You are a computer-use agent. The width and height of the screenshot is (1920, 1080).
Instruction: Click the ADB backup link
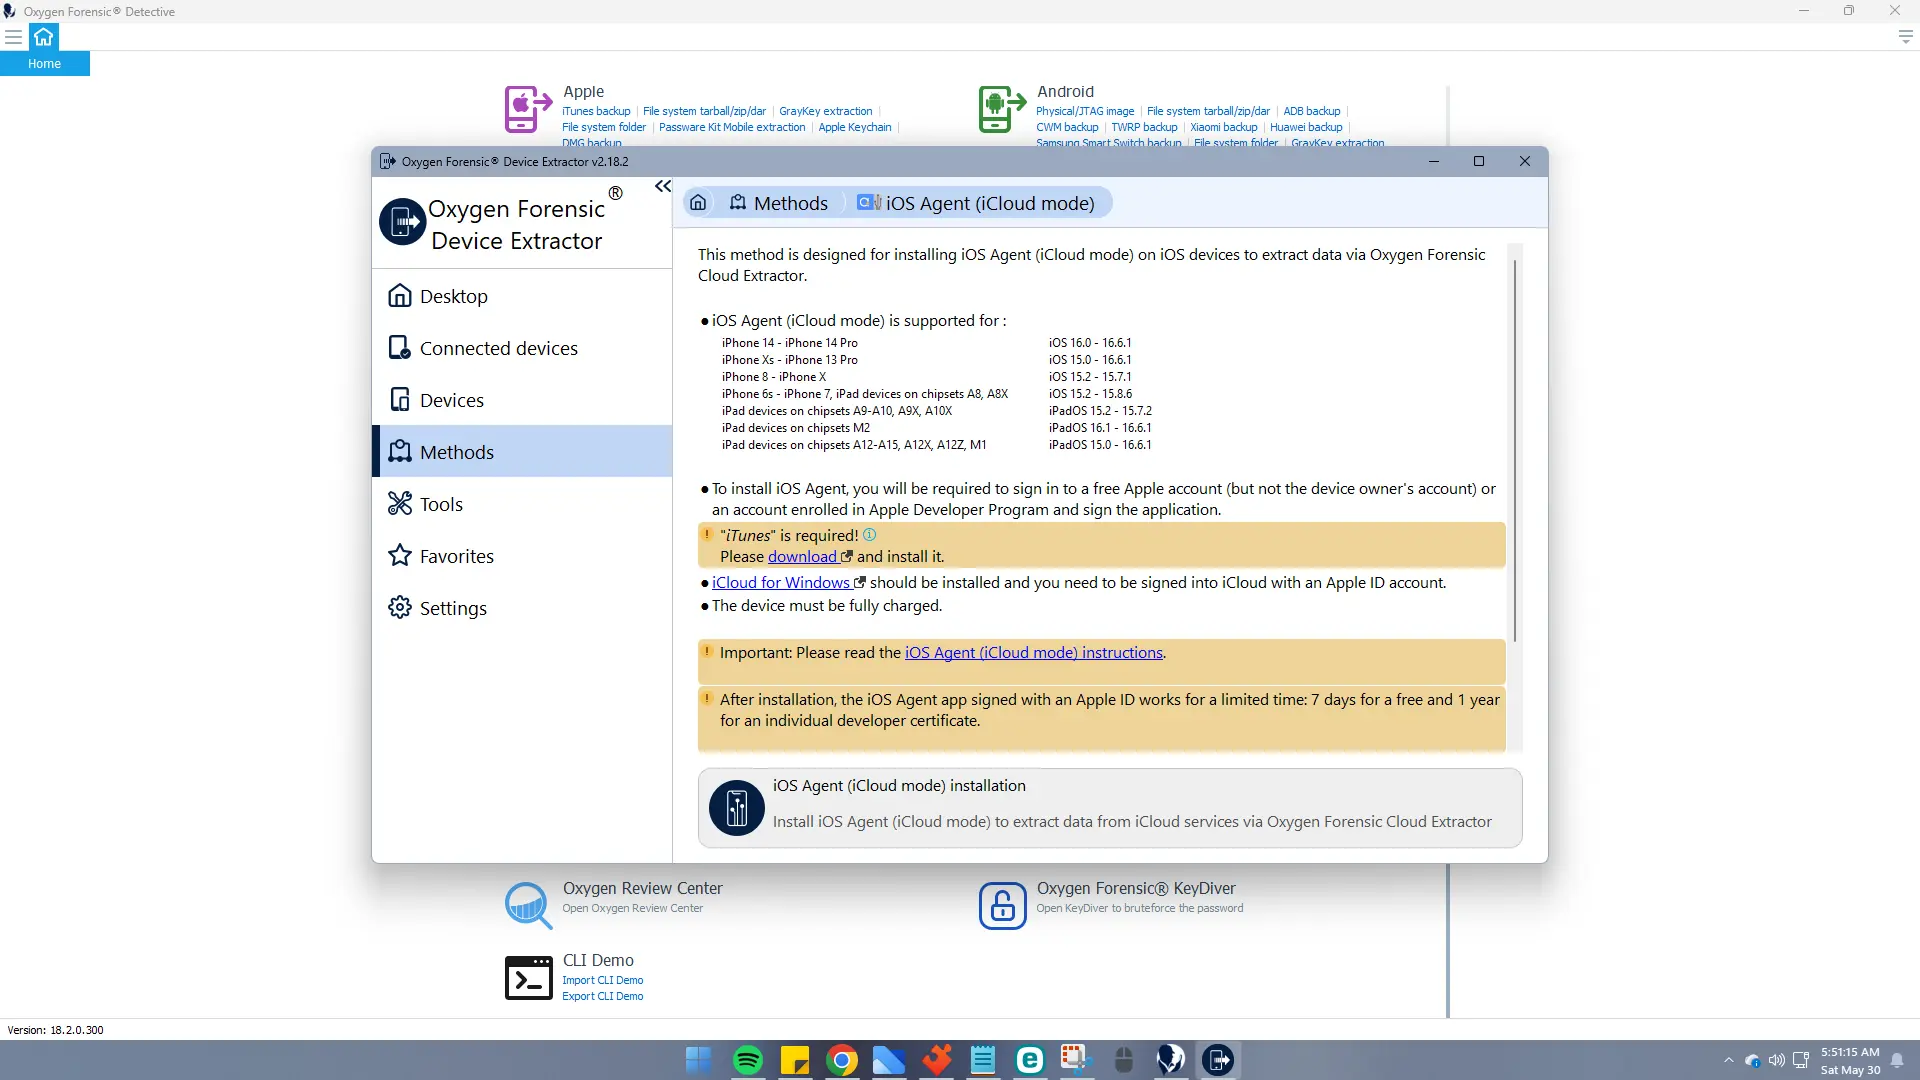1312,111
